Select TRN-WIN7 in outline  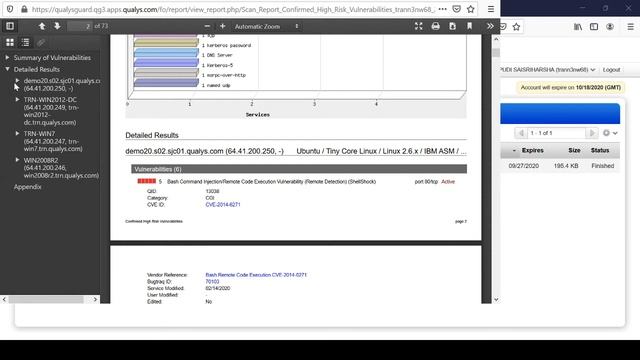click(53, 141)
